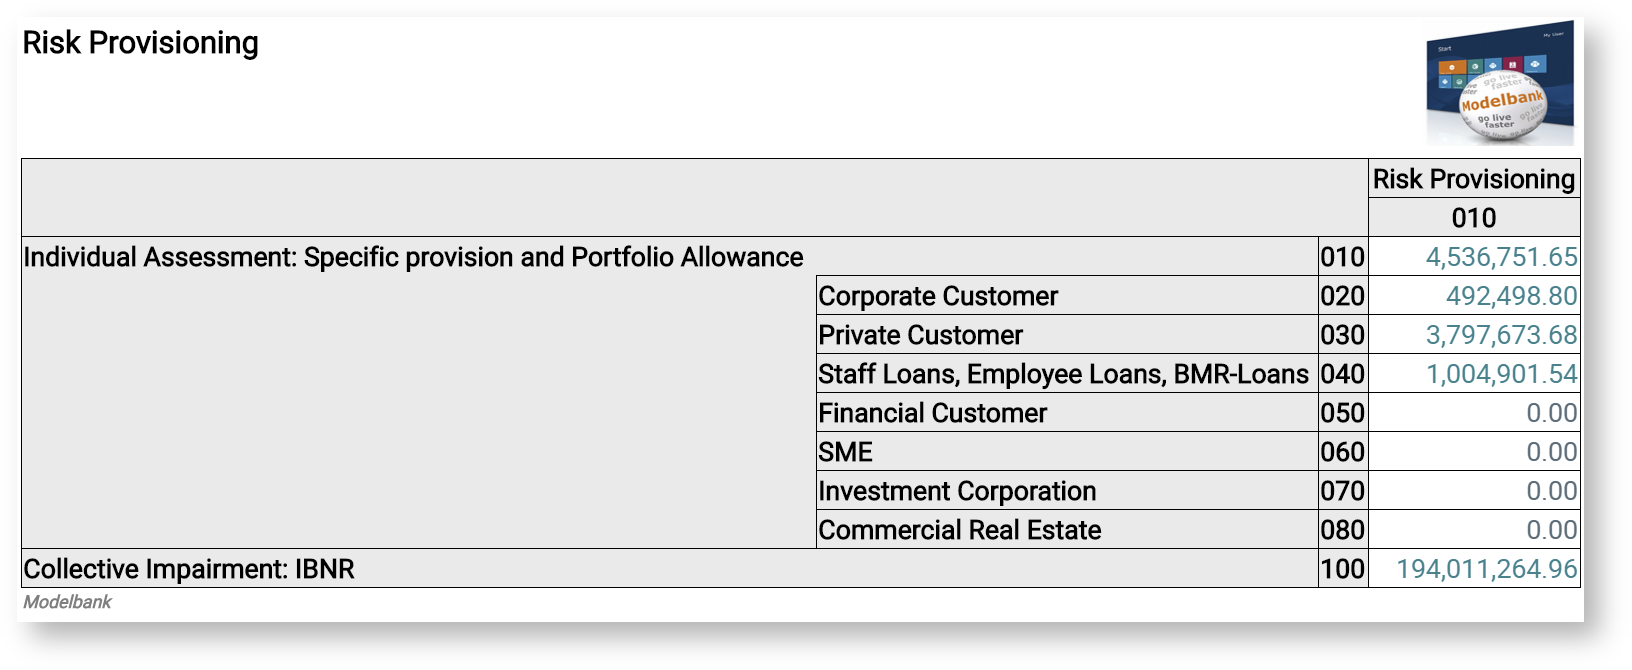Click the Corporate Customer row label
This screenshot has height=670, width=1632.
point(937,296)
